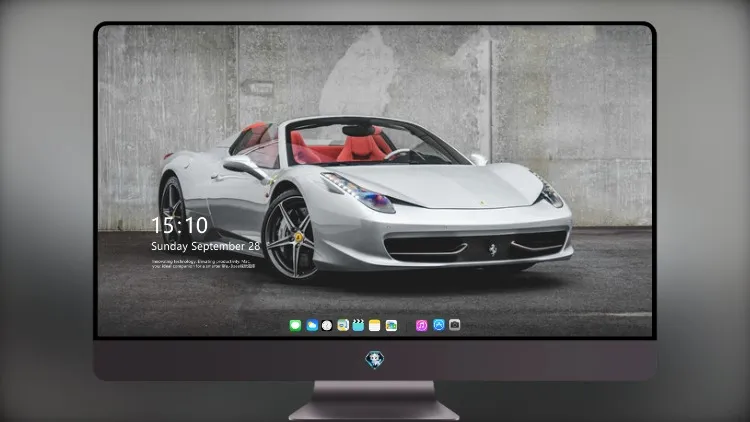Viewport: 750px width, 422px height.
Task: Open the blue App Store icon
Action: click(439, 325)
